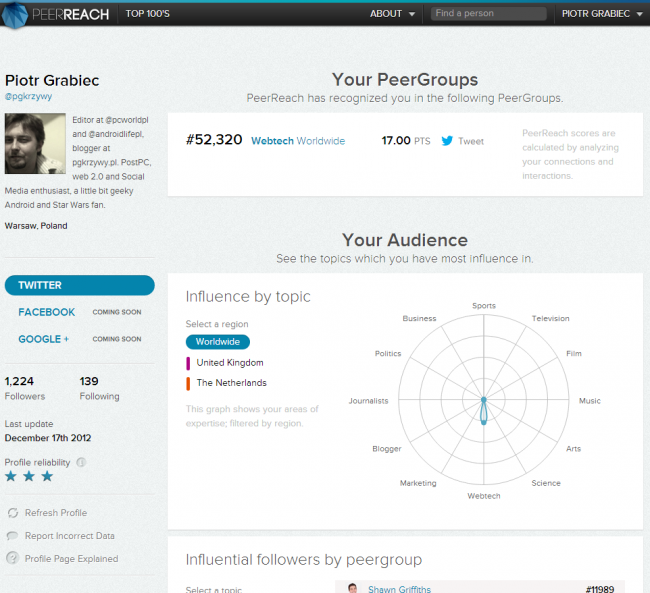This screenshot has height=593, width=650.
Task: Select the GOOGLE + network tab
Action: coord(44,339)
